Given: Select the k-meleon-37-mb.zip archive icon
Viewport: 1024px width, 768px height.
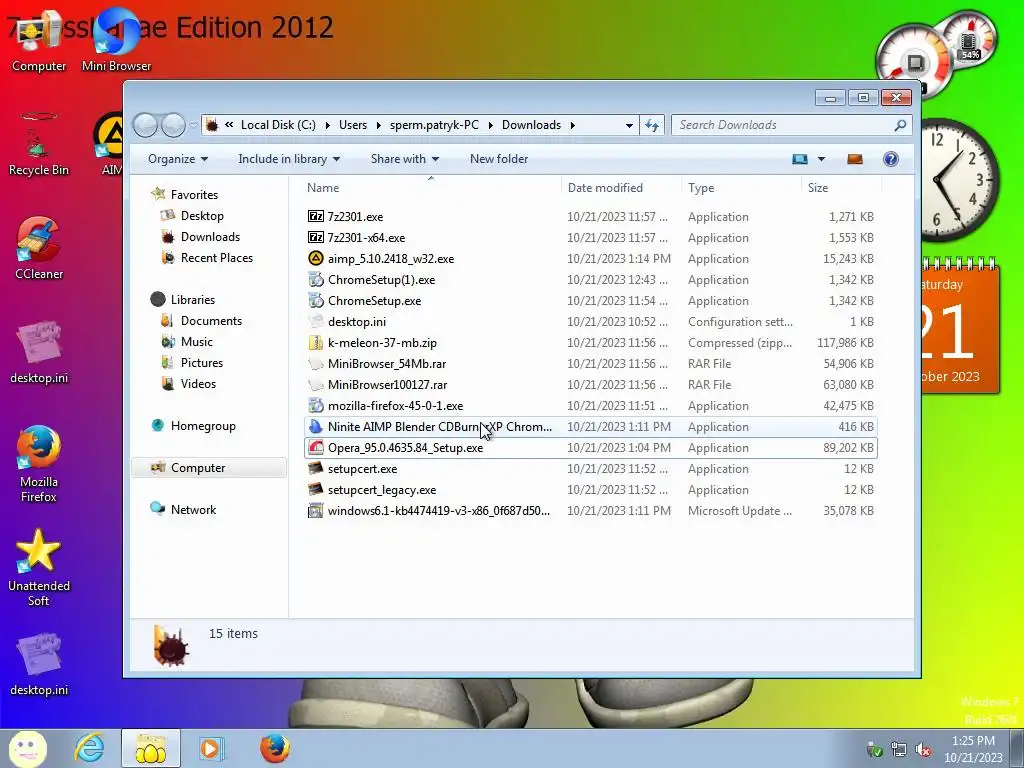Looking at the screenshot, I should (316, 342).
